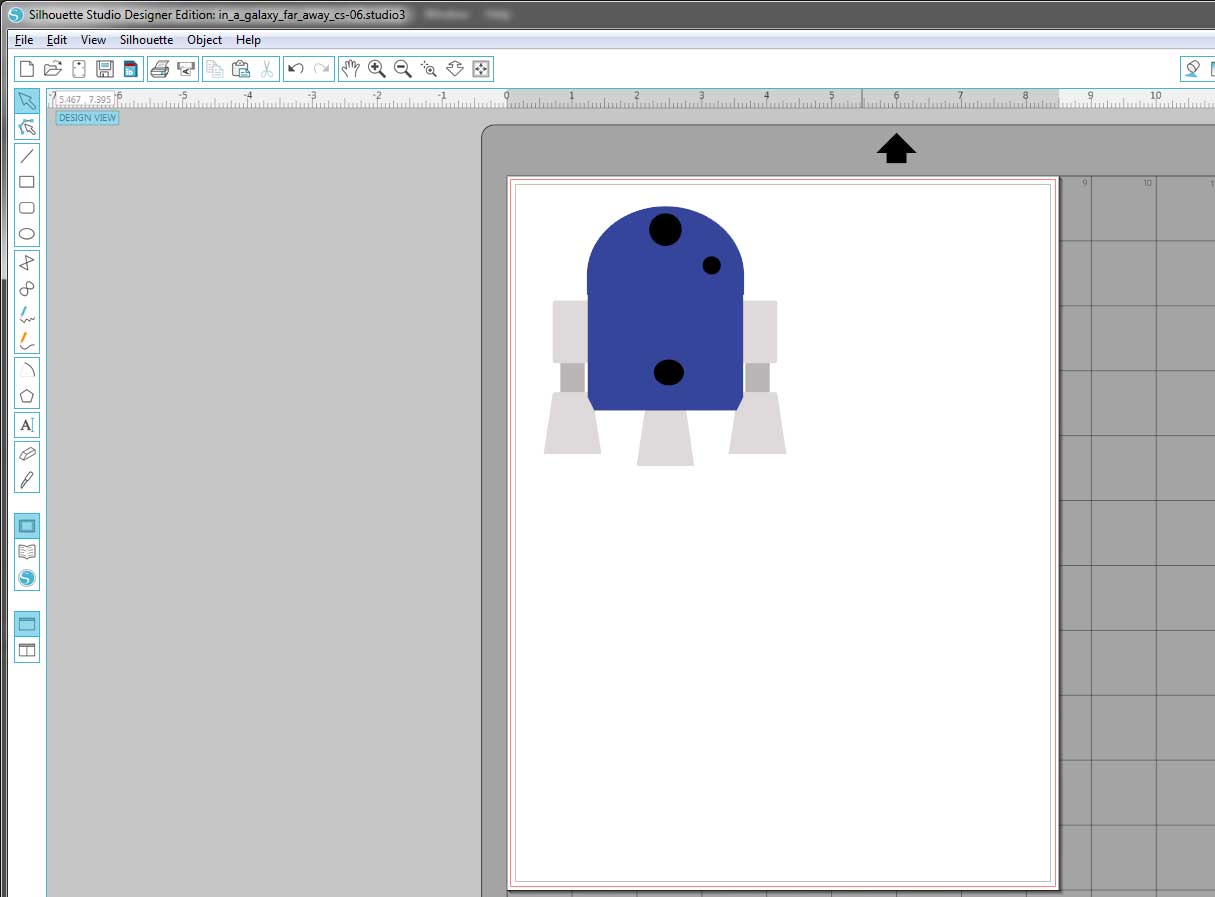Select the Draw an Ellipse tool
1215x897 pixels.
click(27, 234)
